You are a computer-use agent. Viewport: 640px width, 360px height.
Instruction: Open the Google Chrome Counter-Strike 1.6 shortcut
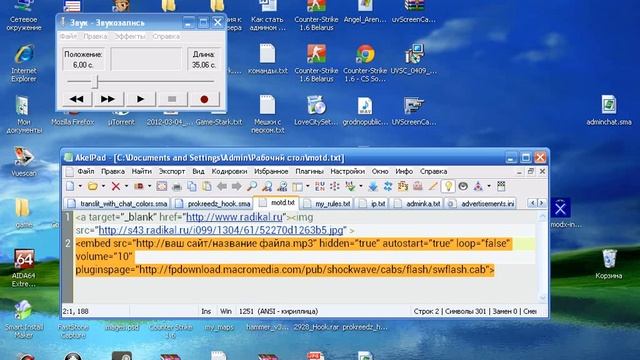point(365,63)
